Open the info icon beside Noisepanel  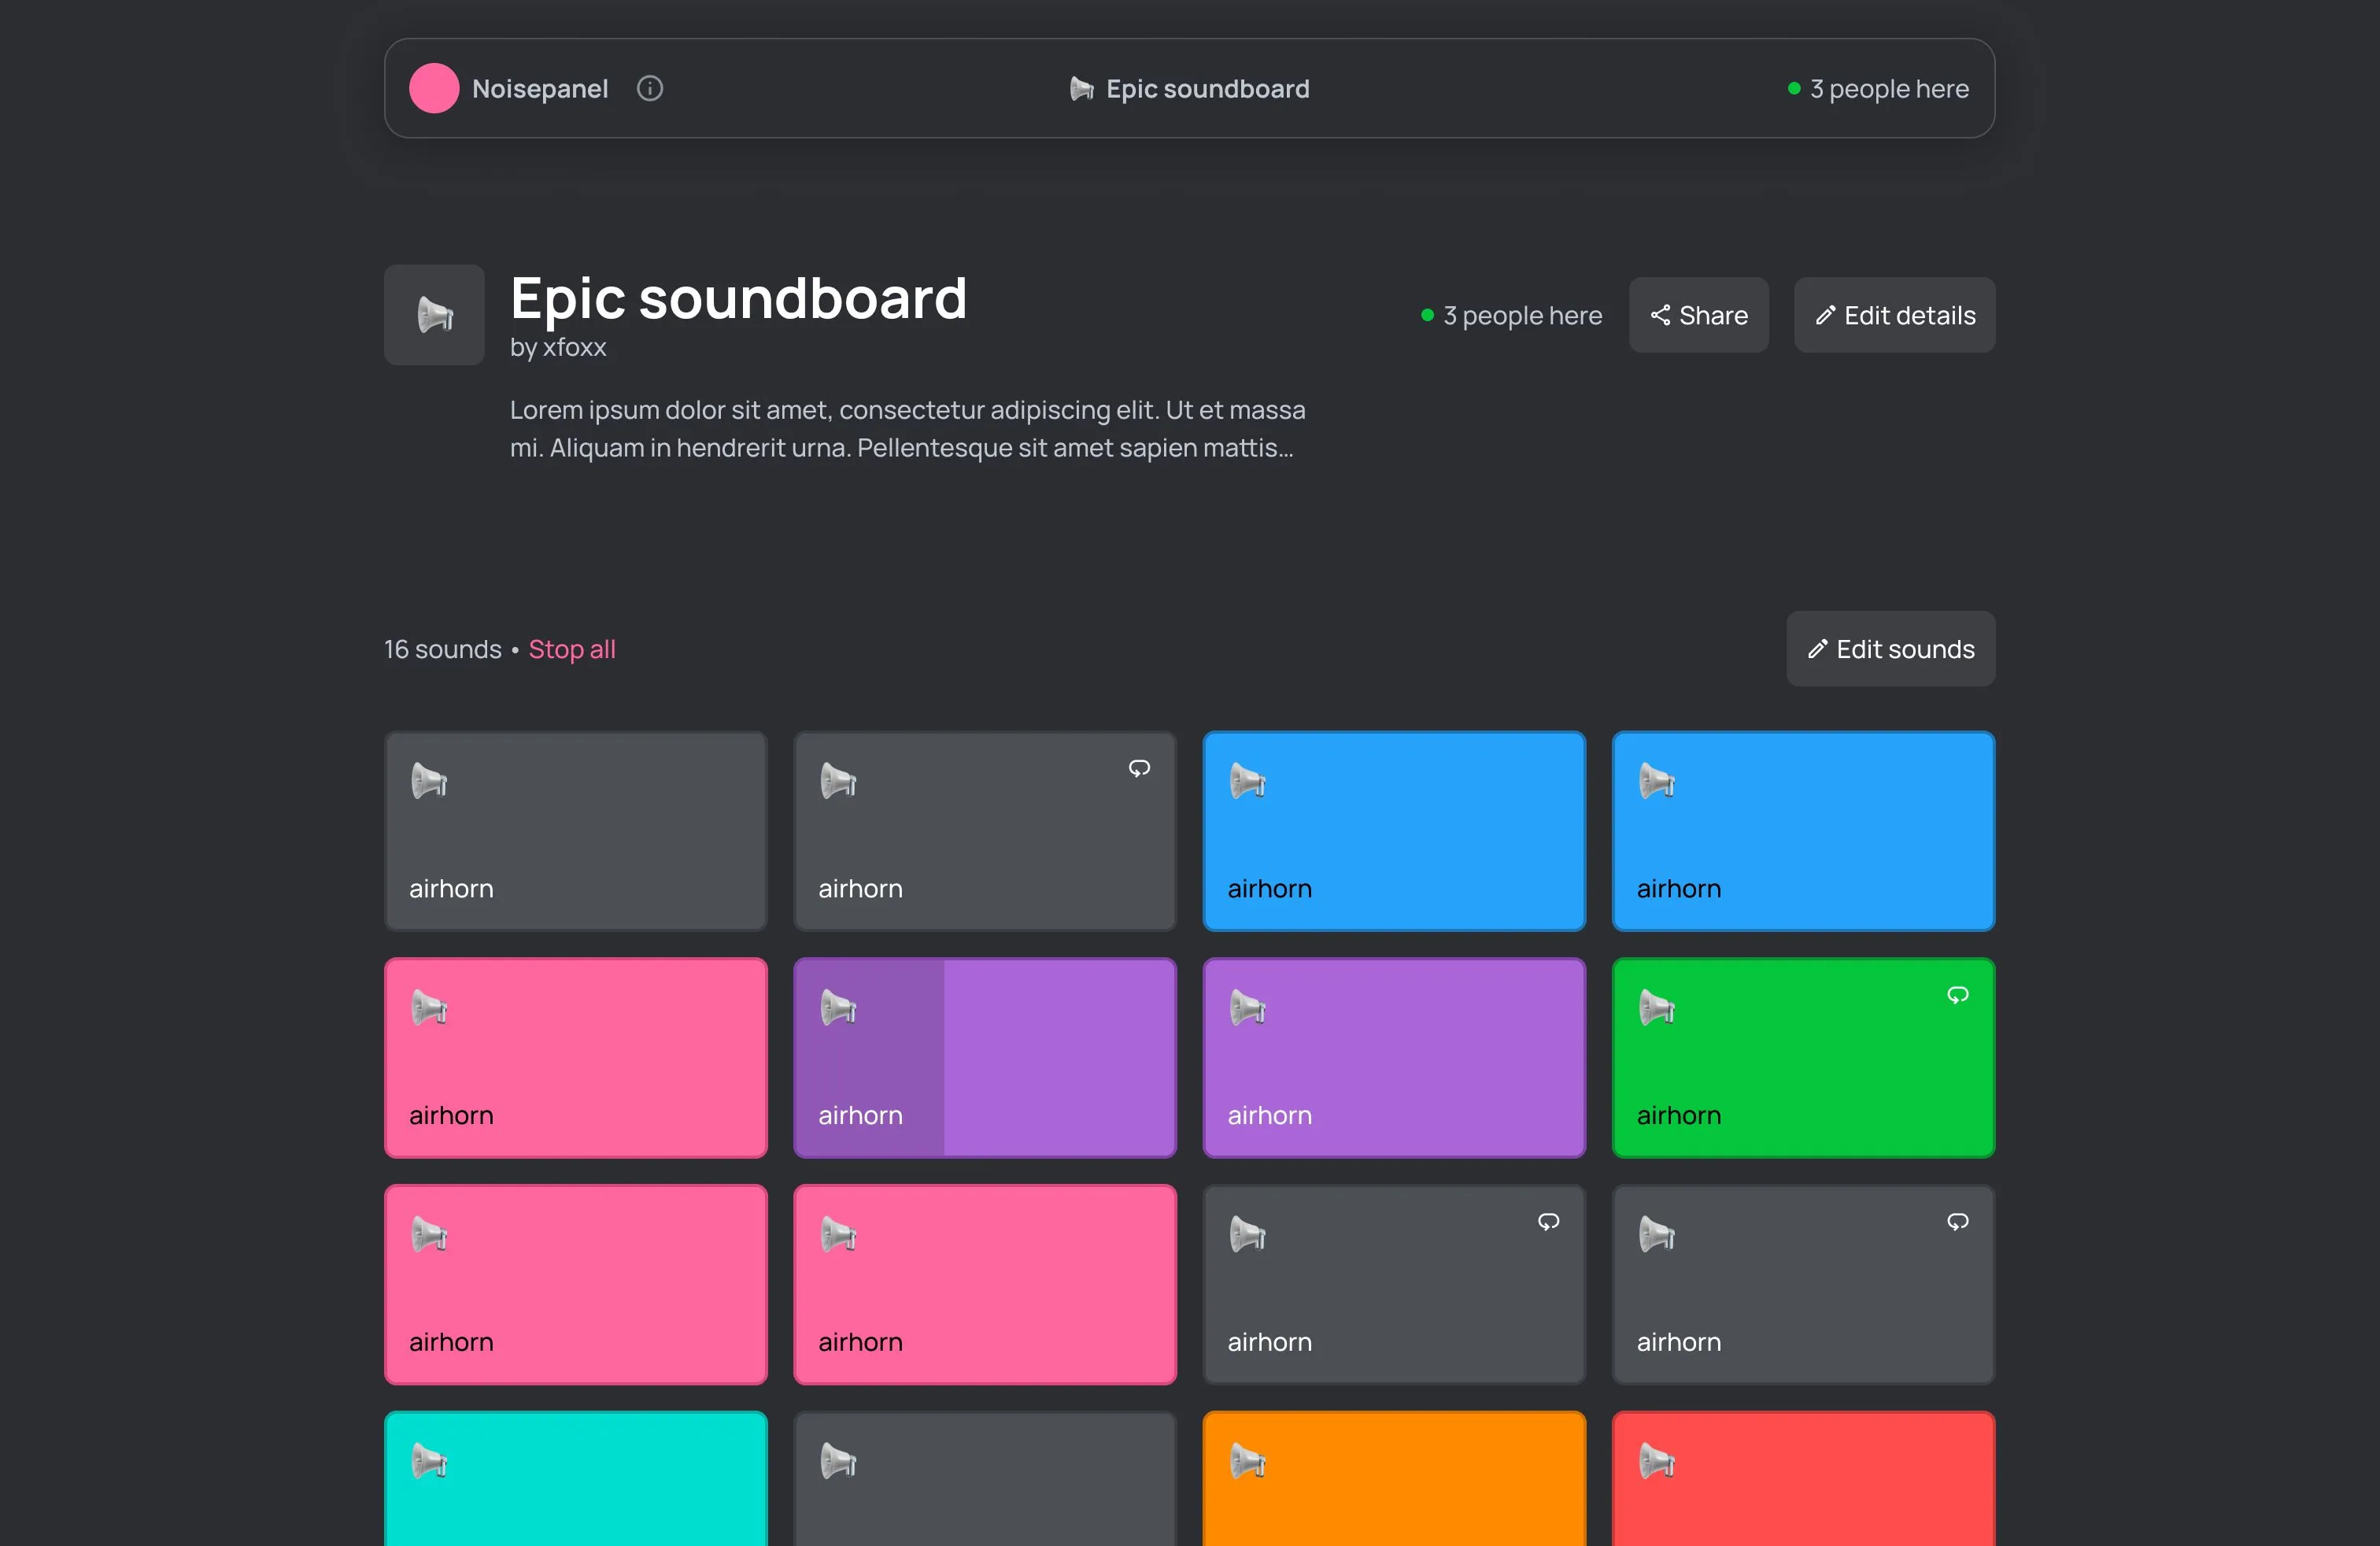(x=650, y=89)
